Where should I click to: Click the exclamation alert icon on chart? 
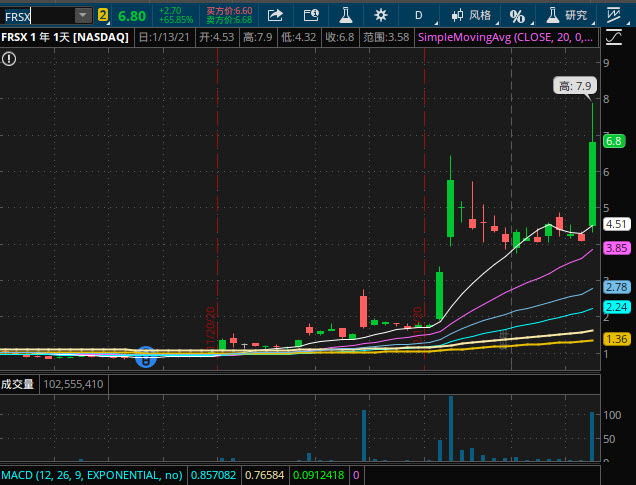(x=9, y=59)
